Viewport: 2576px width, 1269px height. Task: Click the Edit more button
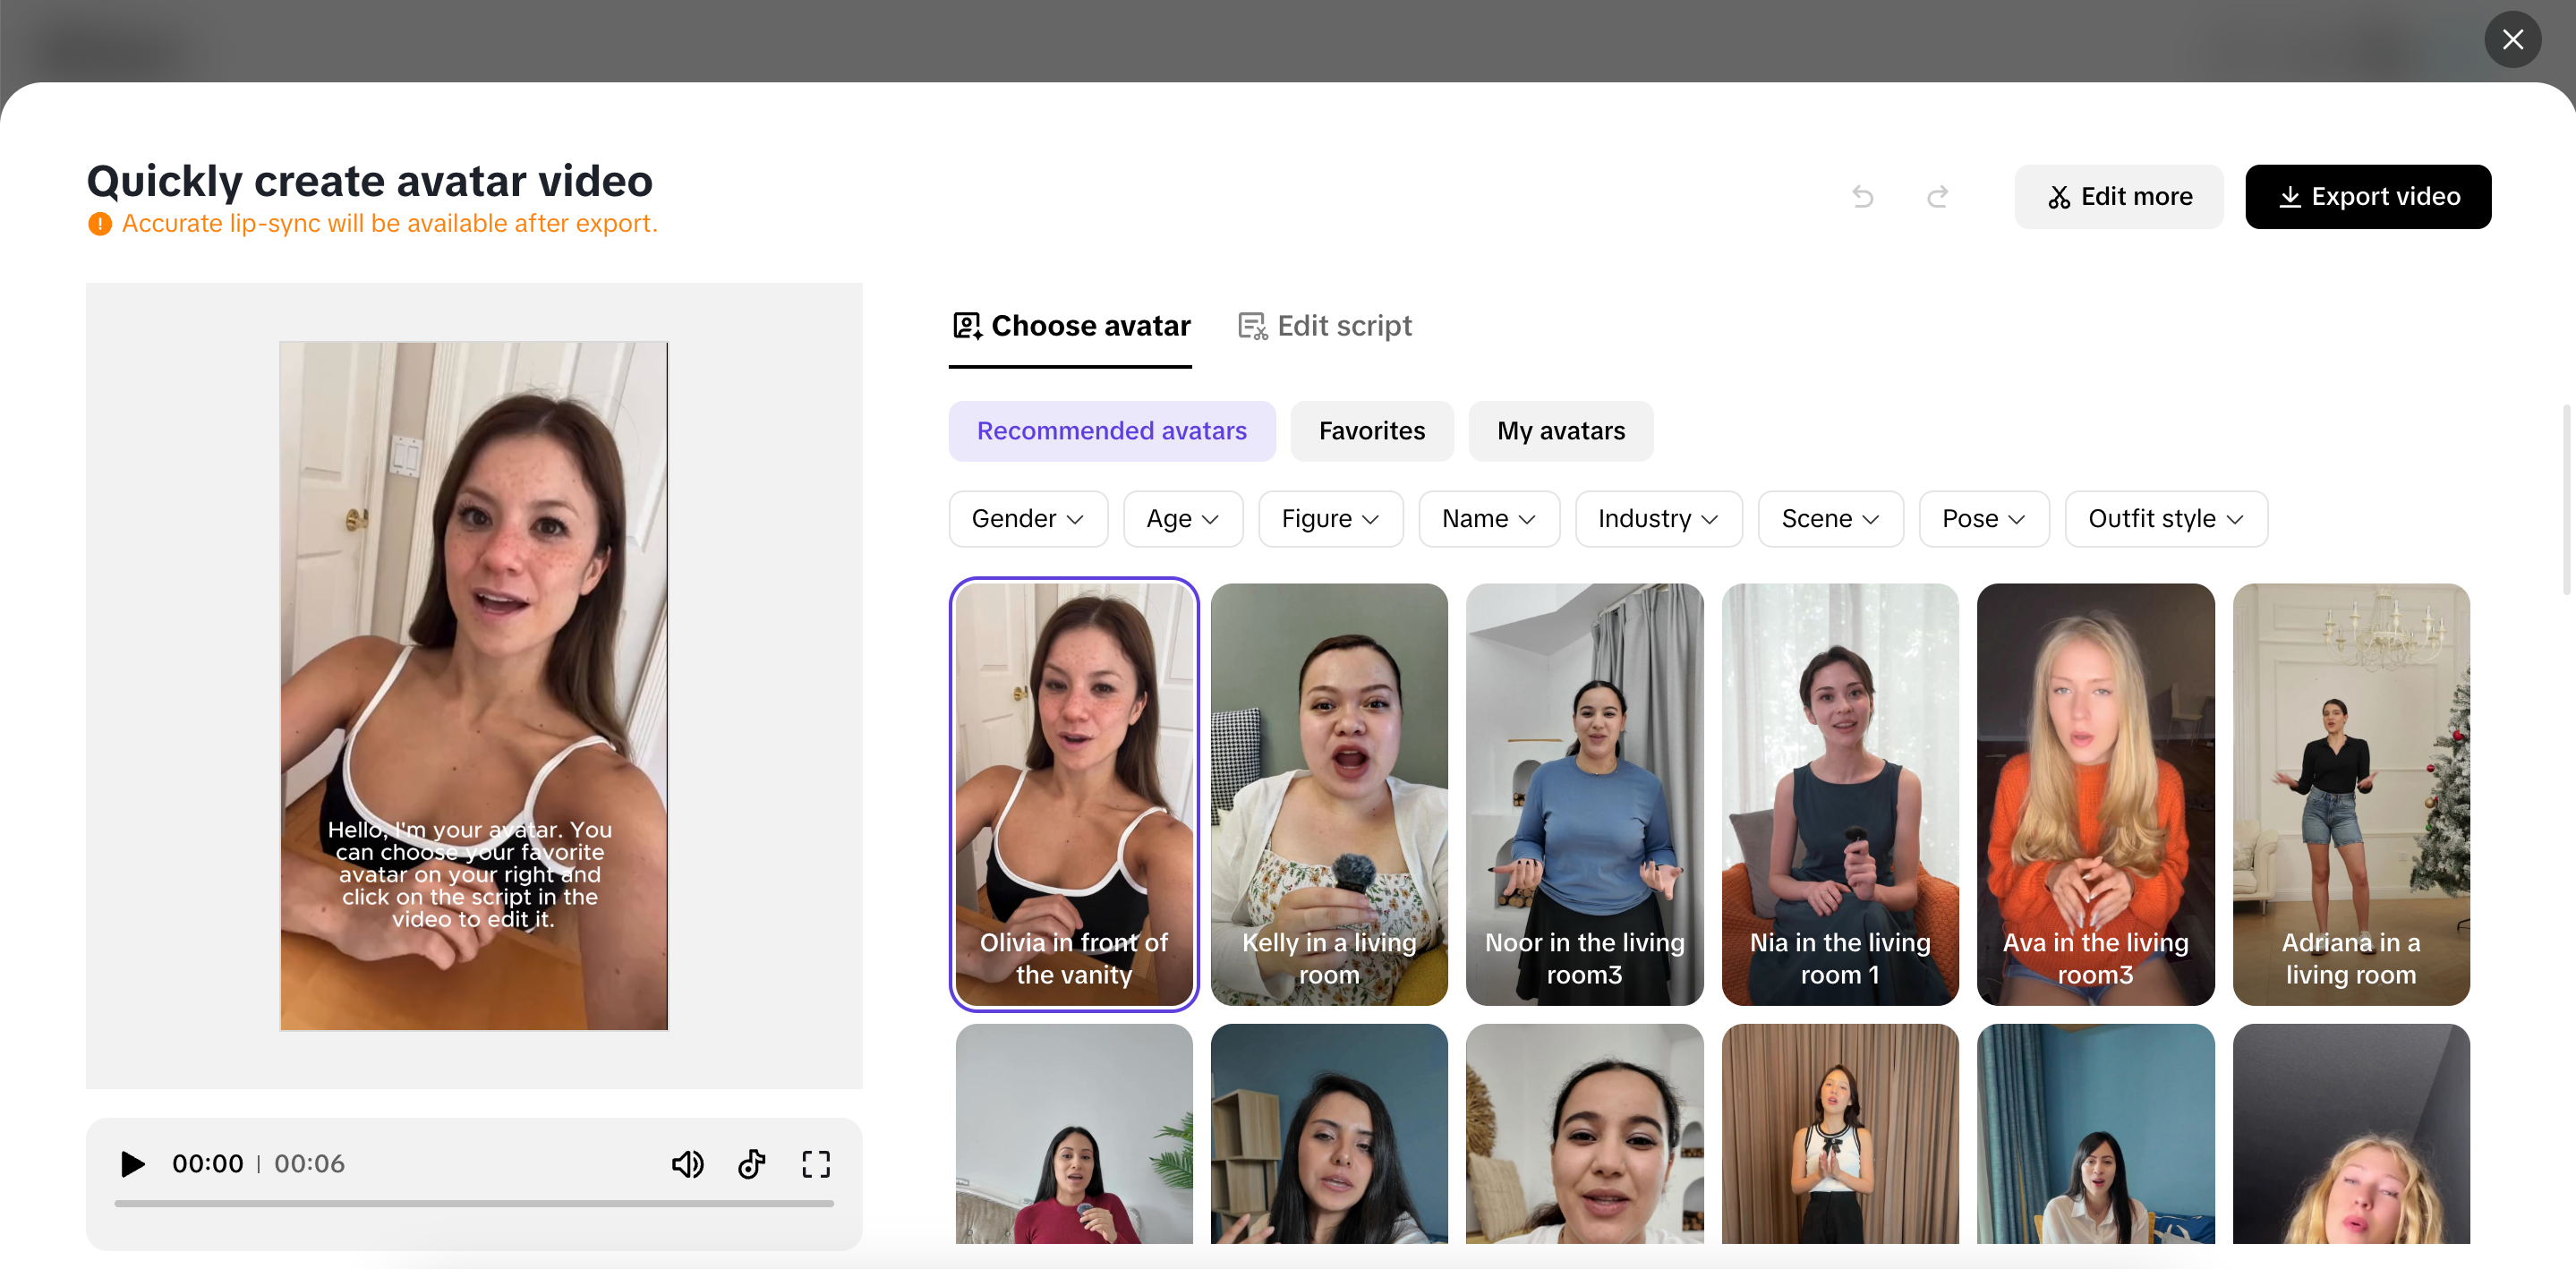pyautogui.click(x=2118, y=196)
